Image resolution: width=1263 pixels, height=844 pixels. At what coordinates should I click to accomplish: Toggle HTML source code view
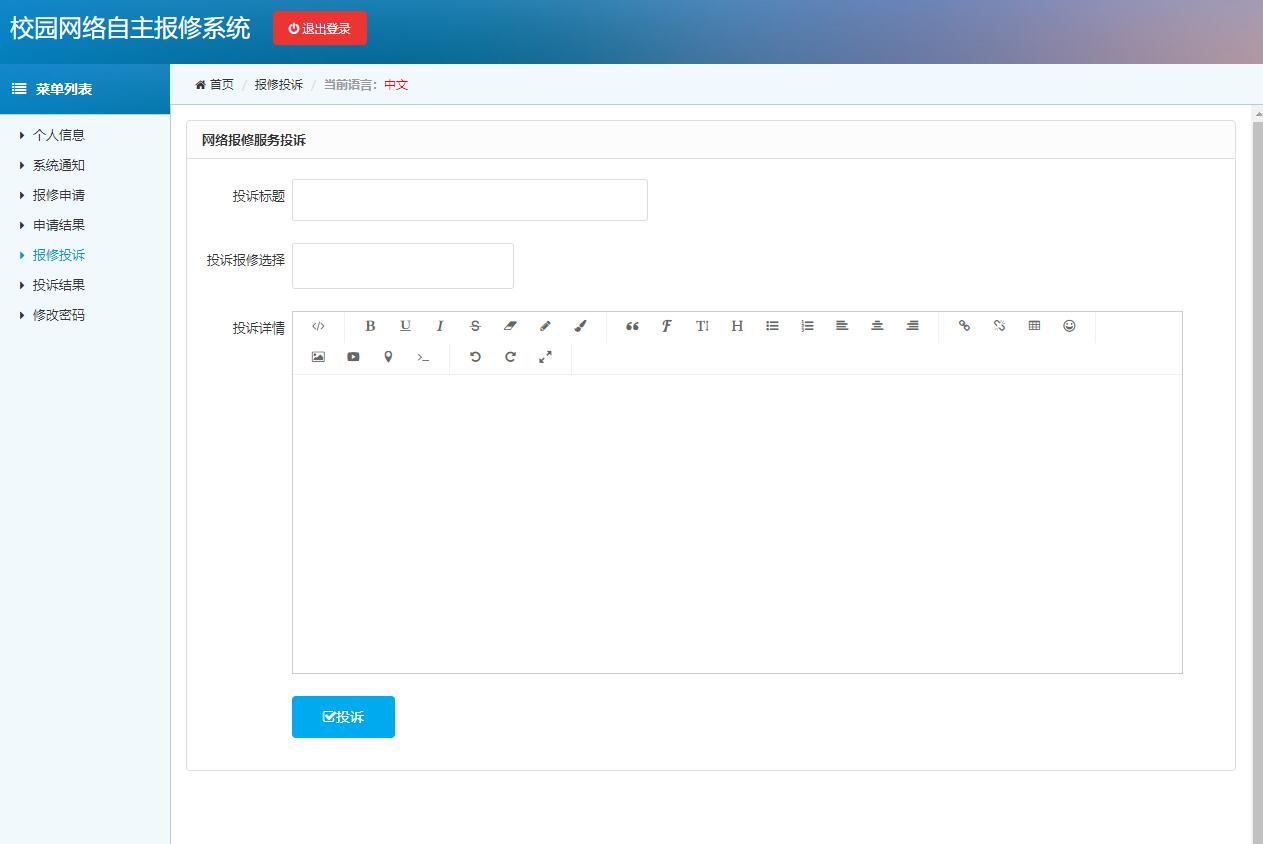318,326
